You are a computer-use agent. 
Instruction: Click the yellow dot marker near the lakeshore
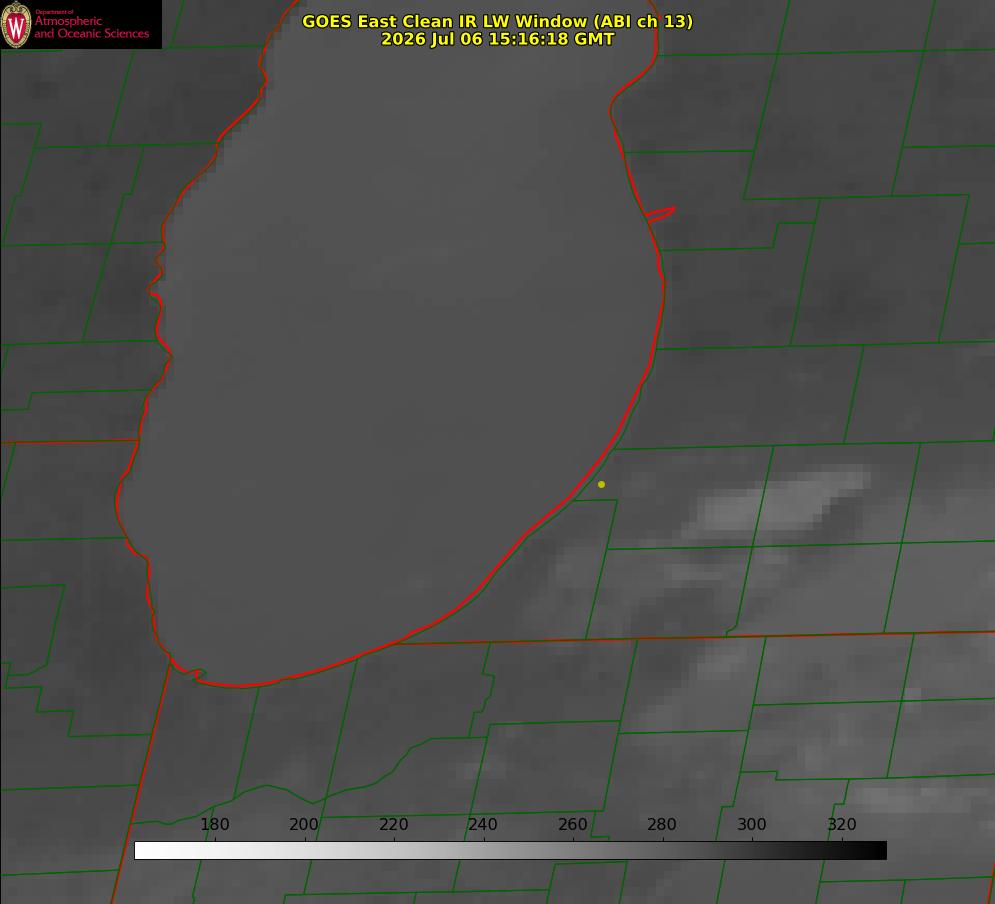[x=601, y=484]
